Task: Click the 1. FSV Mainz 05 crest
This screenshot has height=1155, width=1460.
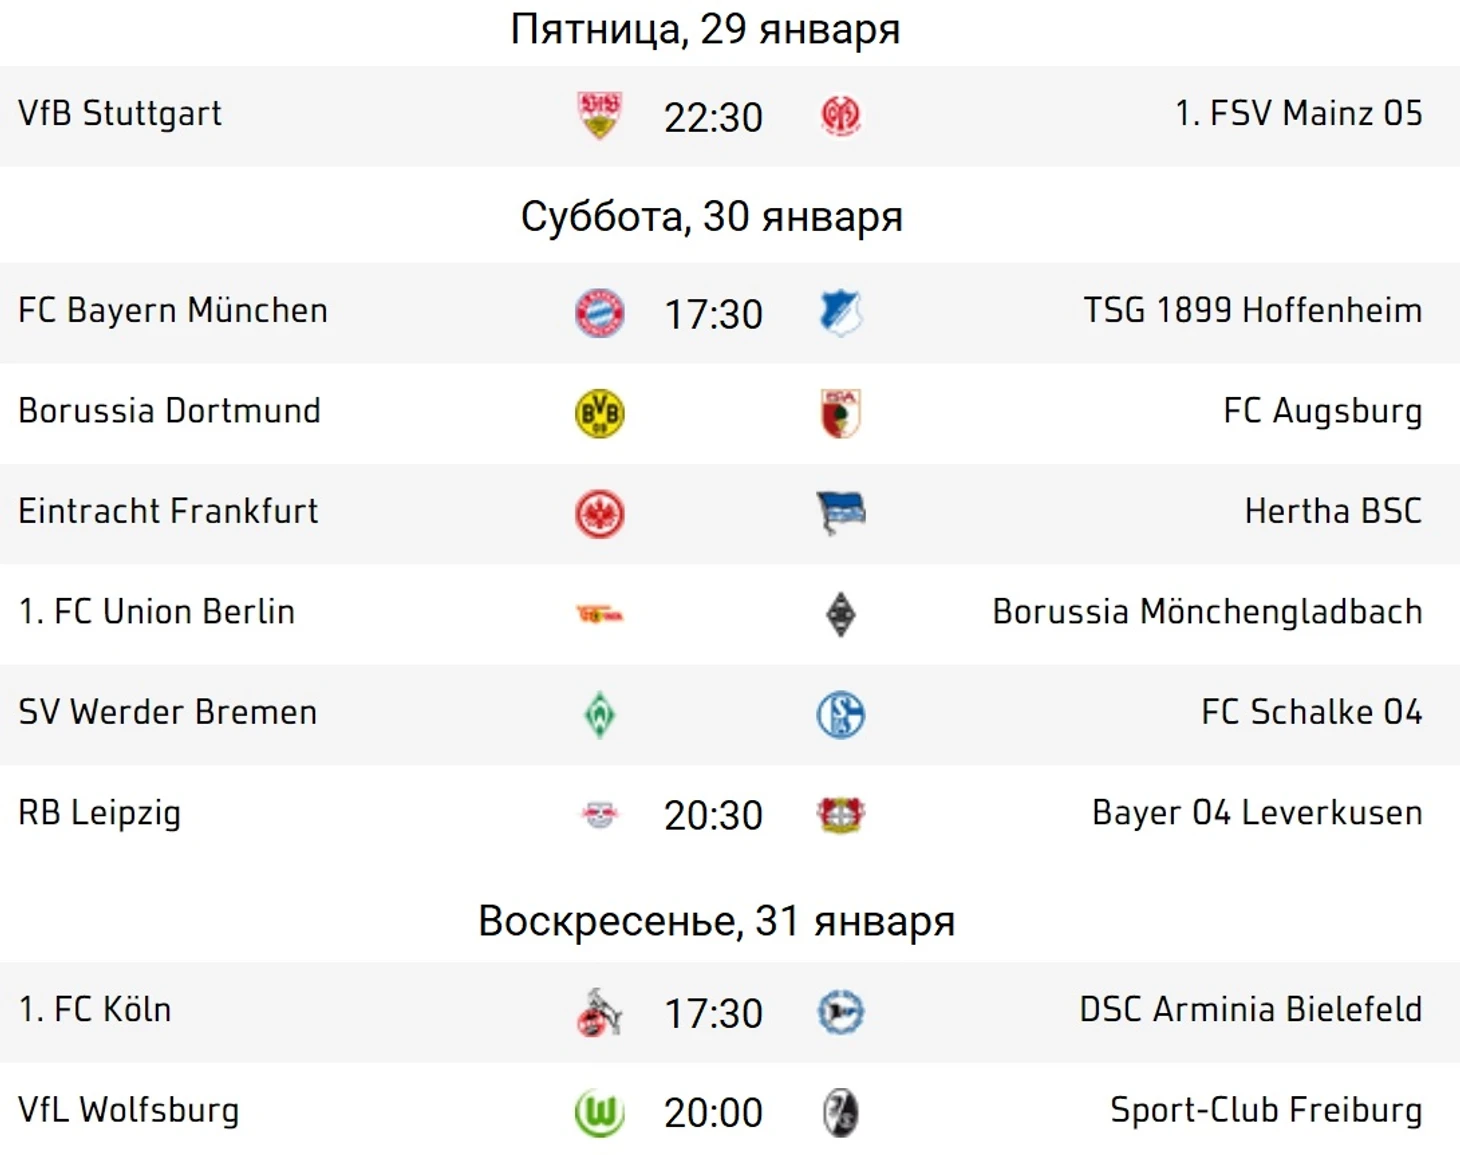Action: (x=840, y=116)
